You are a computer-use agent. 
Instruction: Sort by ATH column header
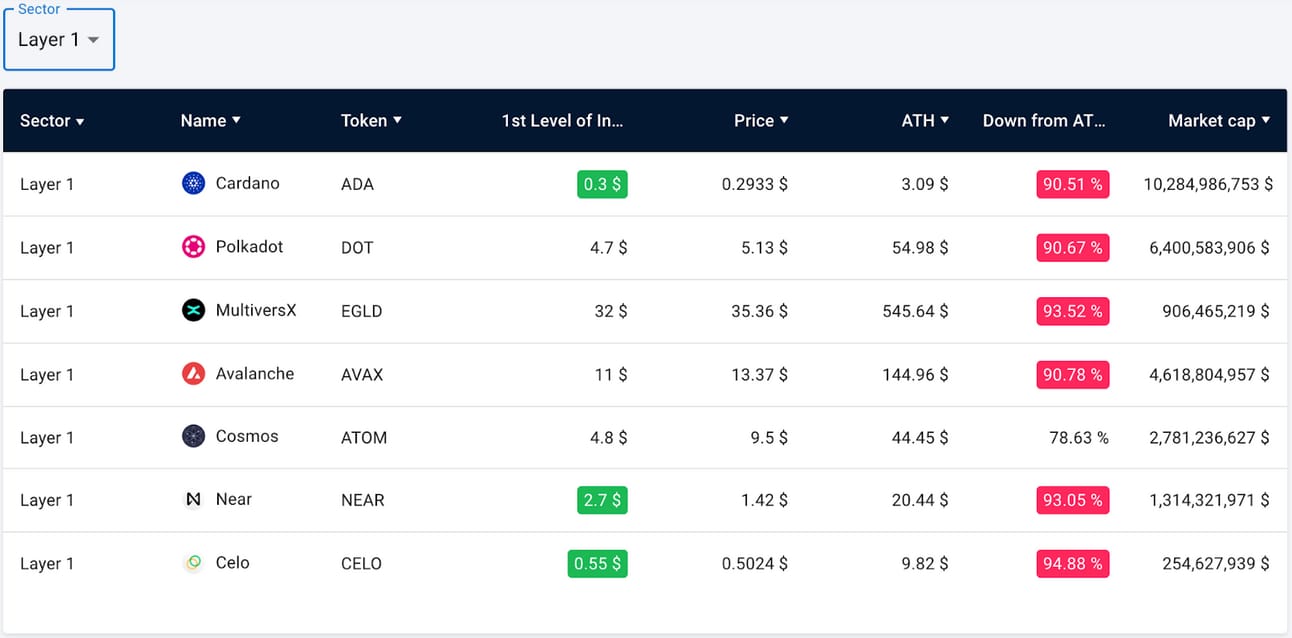(x=925, y=120)
